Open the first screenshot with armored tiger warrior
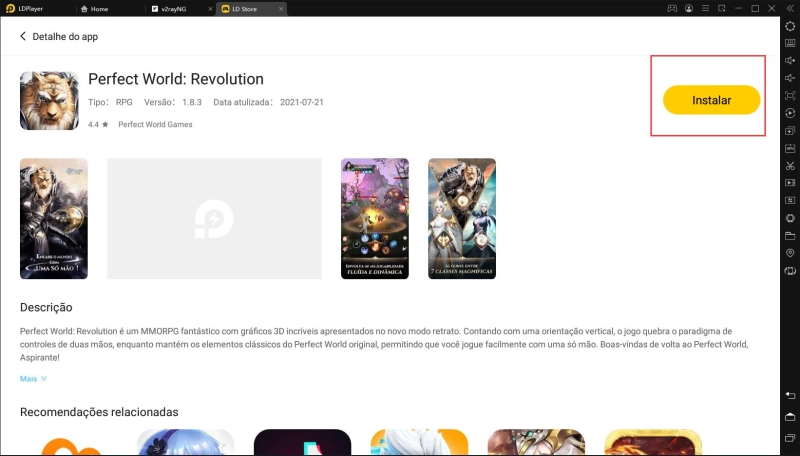This screenshot has height=456, width=800. click(54, 218)
